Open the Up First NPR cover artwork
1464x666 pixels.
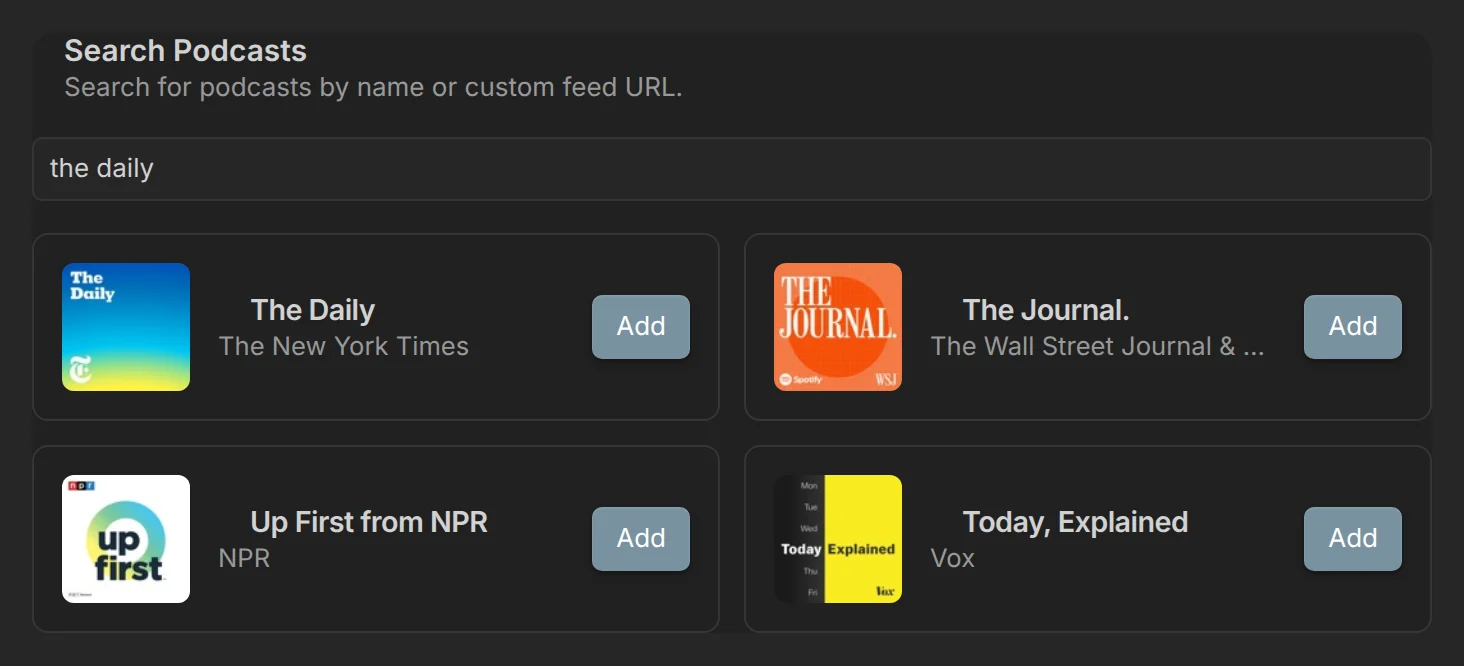click(126, 539)
